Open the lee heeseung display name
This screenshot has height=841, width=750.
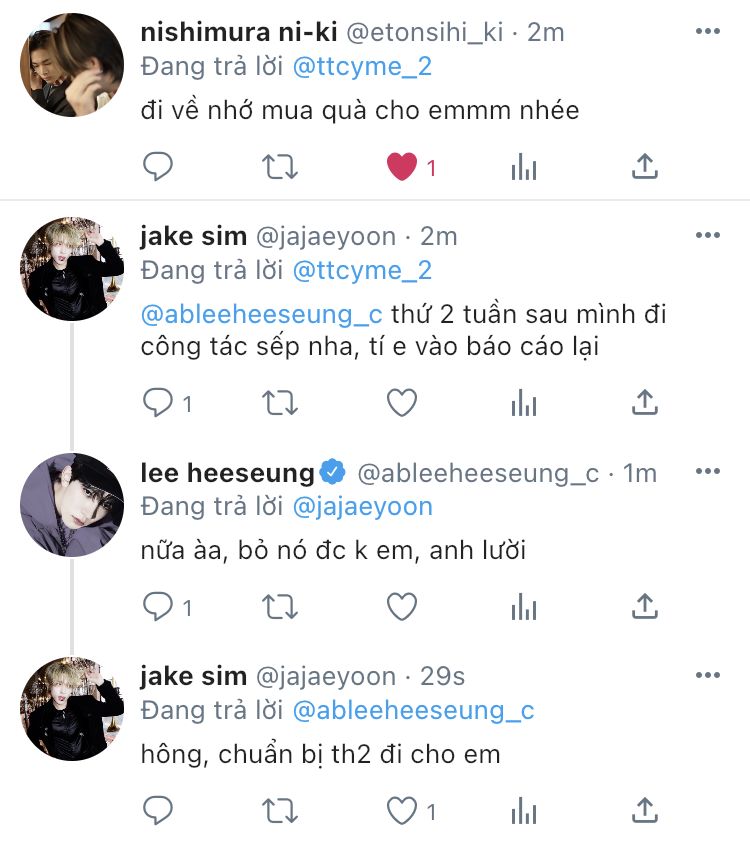click(x=227, y=473)
